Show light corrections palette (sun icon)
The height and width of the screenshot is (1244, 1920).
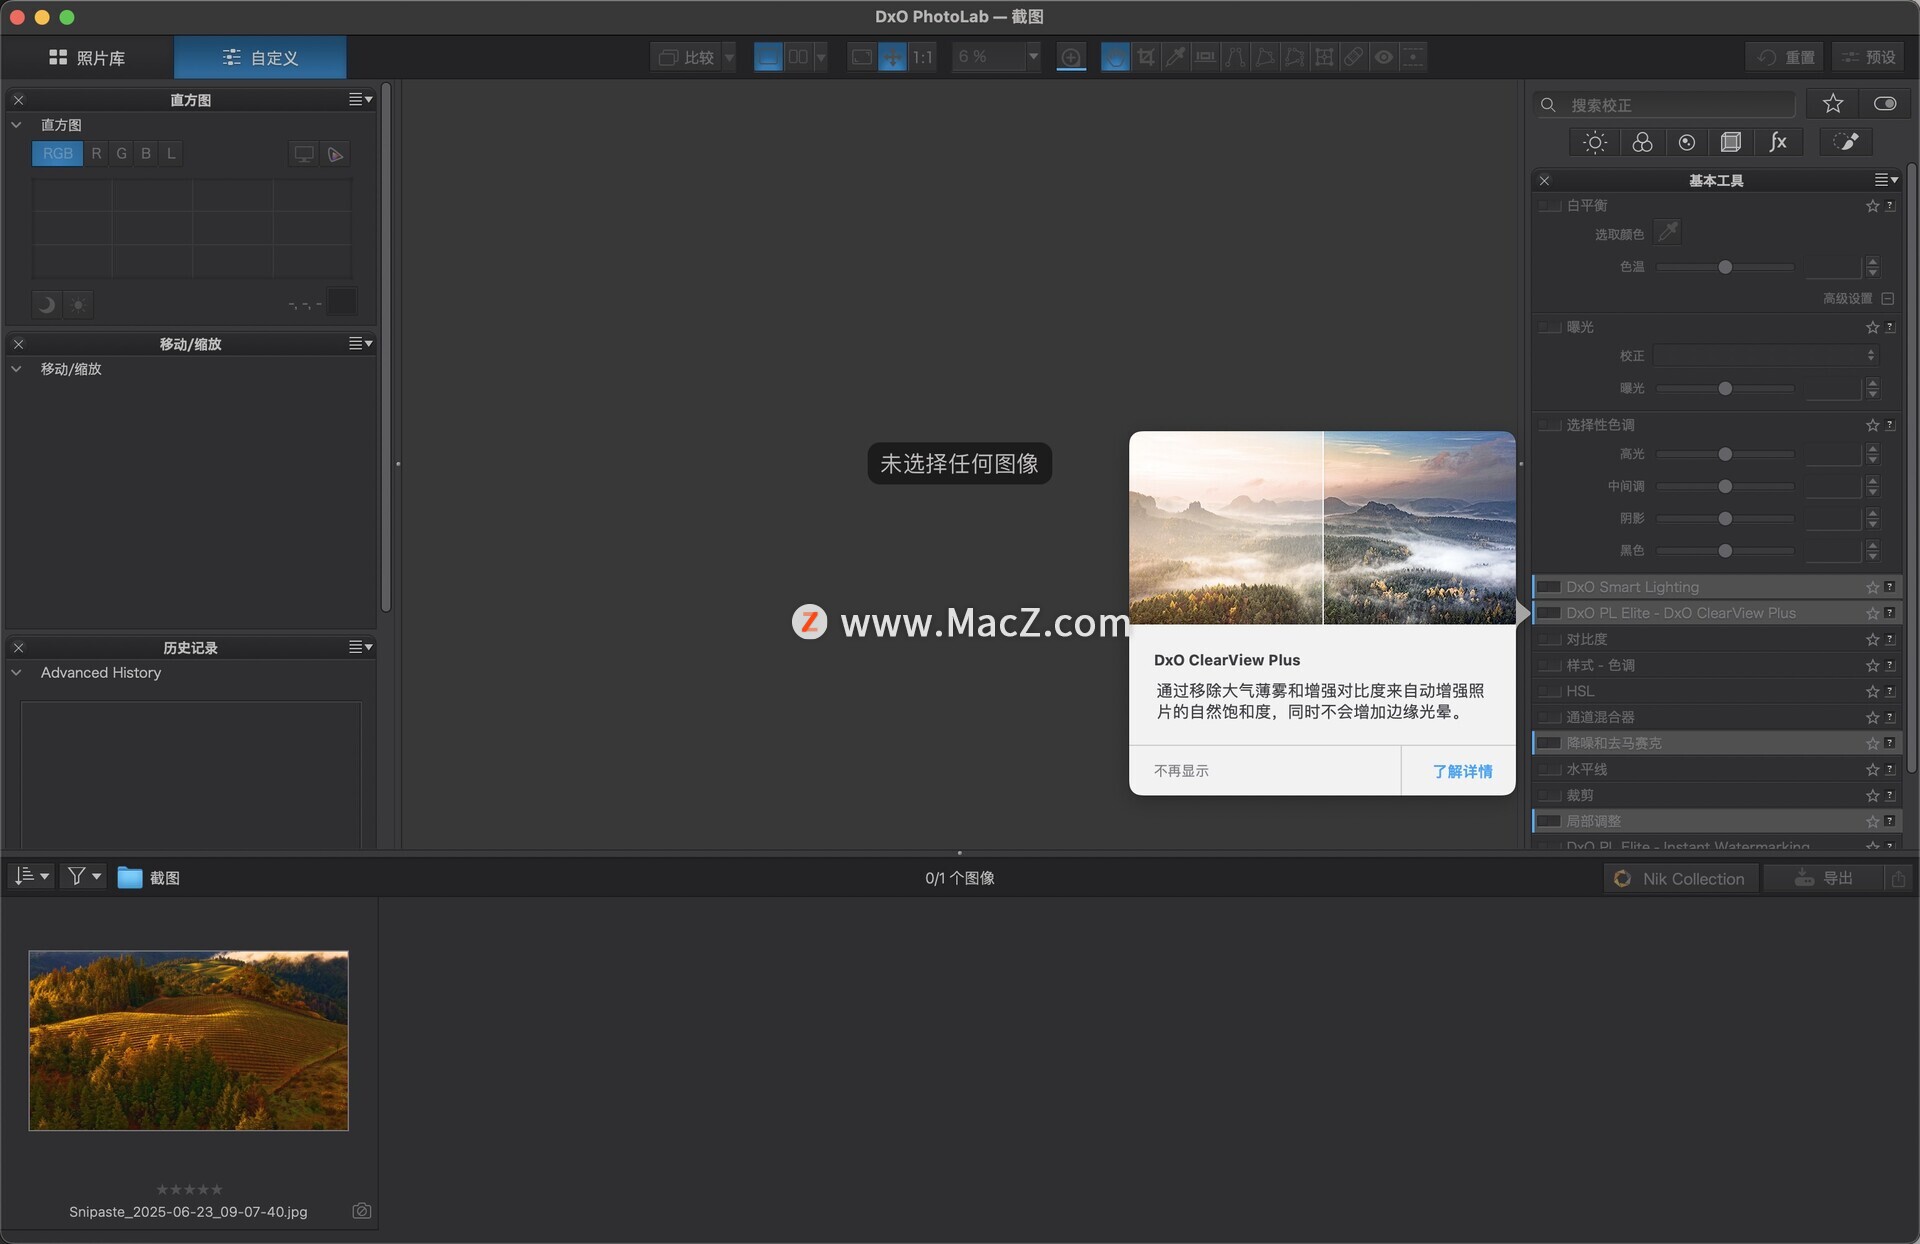click(x=1595, y=142)
